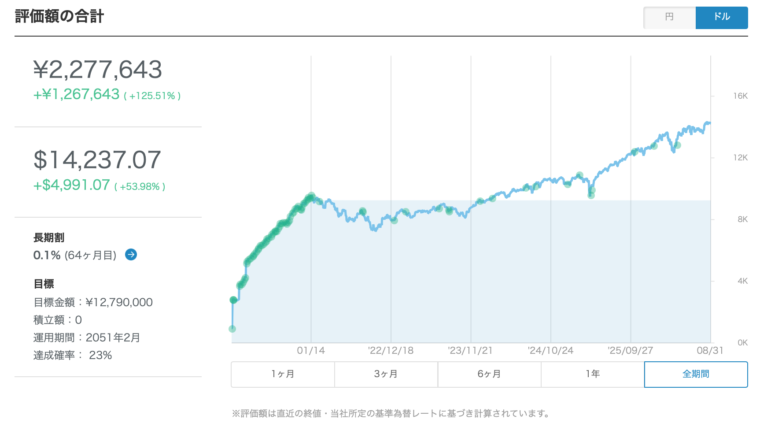The width and height of the screenshot is (760, 423).
Task: Open the 長期割 blue arrow icon
Action: (131, 254)
